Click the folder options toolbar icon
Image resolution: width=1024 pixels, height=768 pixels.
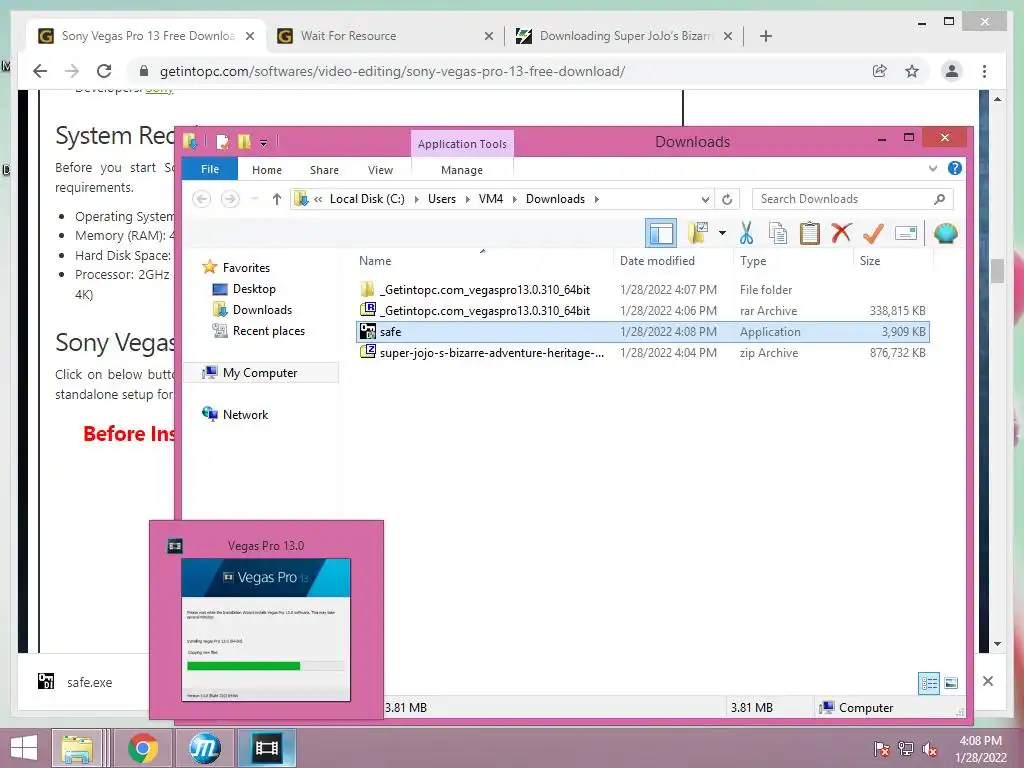(x=698, y=232)
